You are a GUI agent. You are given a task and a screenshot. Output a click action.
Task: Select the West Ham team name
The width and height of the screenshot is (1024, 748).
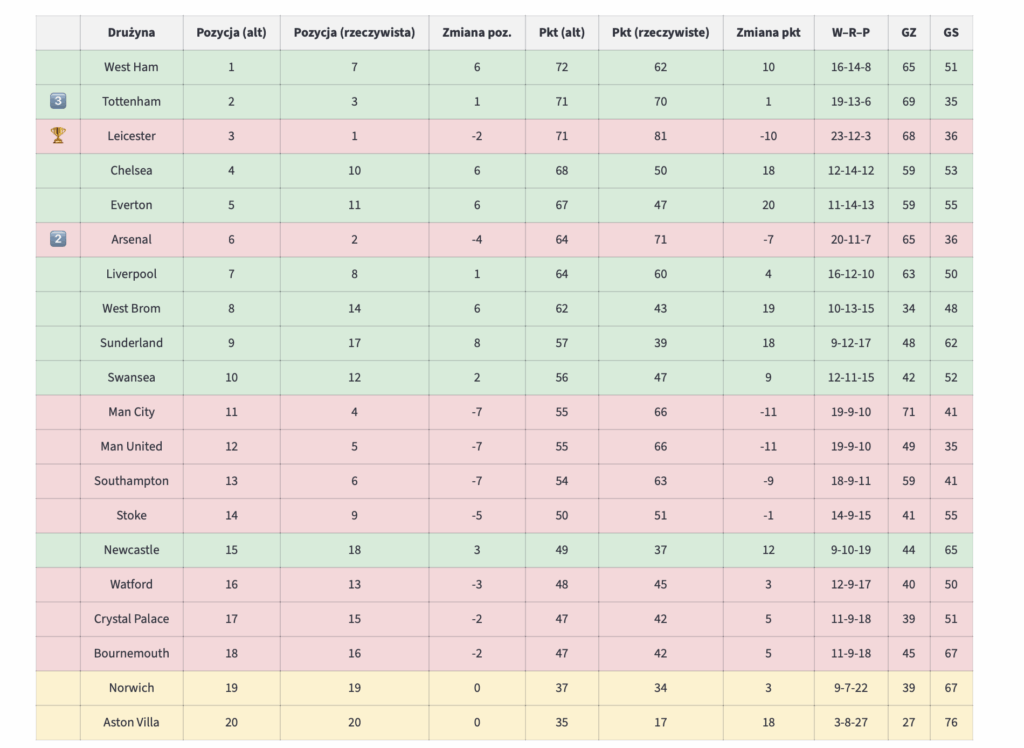tap(131, 67)
